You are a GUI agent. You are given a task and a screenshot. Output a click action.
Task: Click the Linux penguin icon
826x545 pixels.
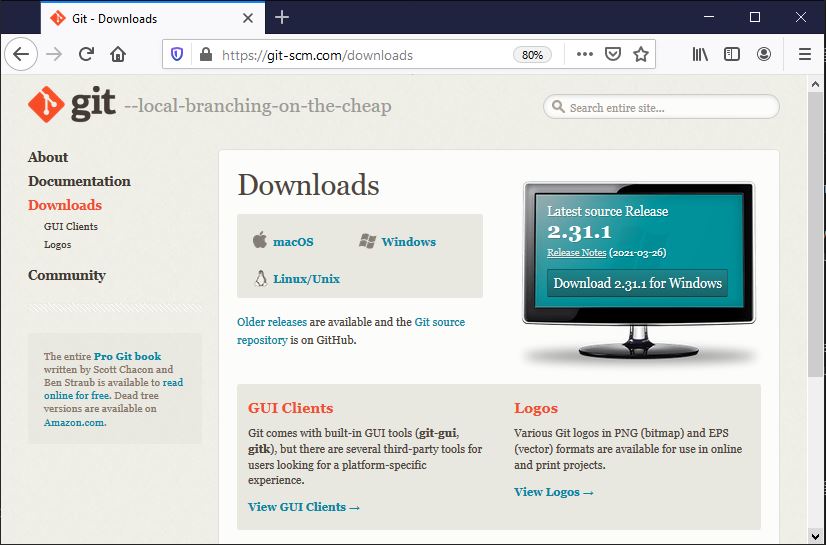(261, 278)
